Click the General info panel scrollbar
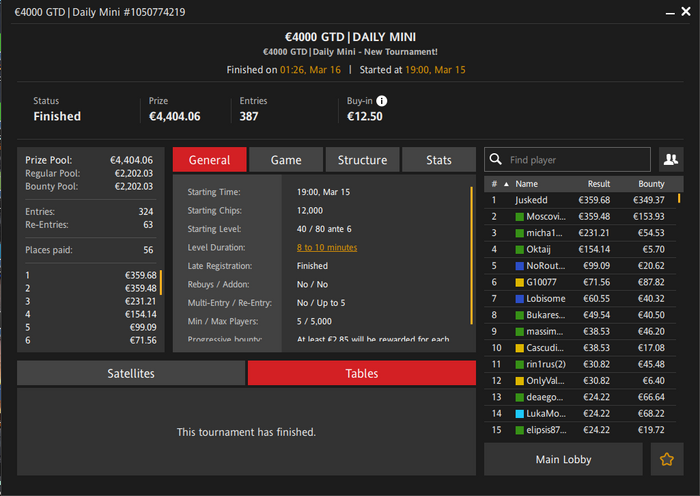700x496 pixels. (471, 255)
